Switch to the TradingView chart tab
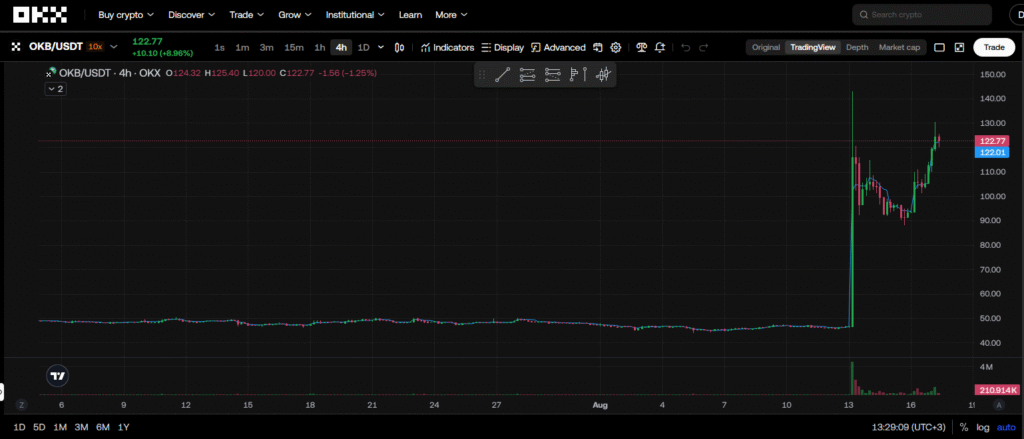 point(812,47)
